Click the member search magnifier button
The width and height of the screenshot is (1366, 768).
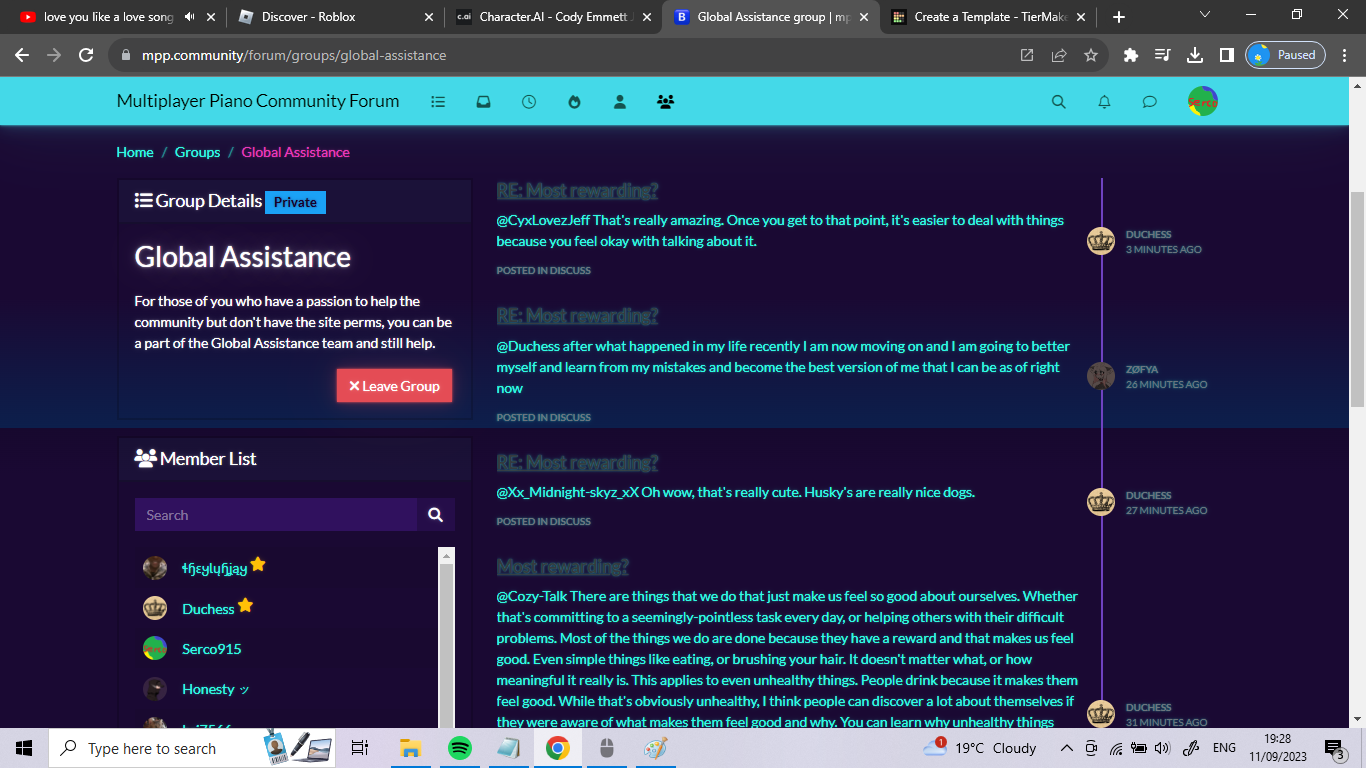435,515
